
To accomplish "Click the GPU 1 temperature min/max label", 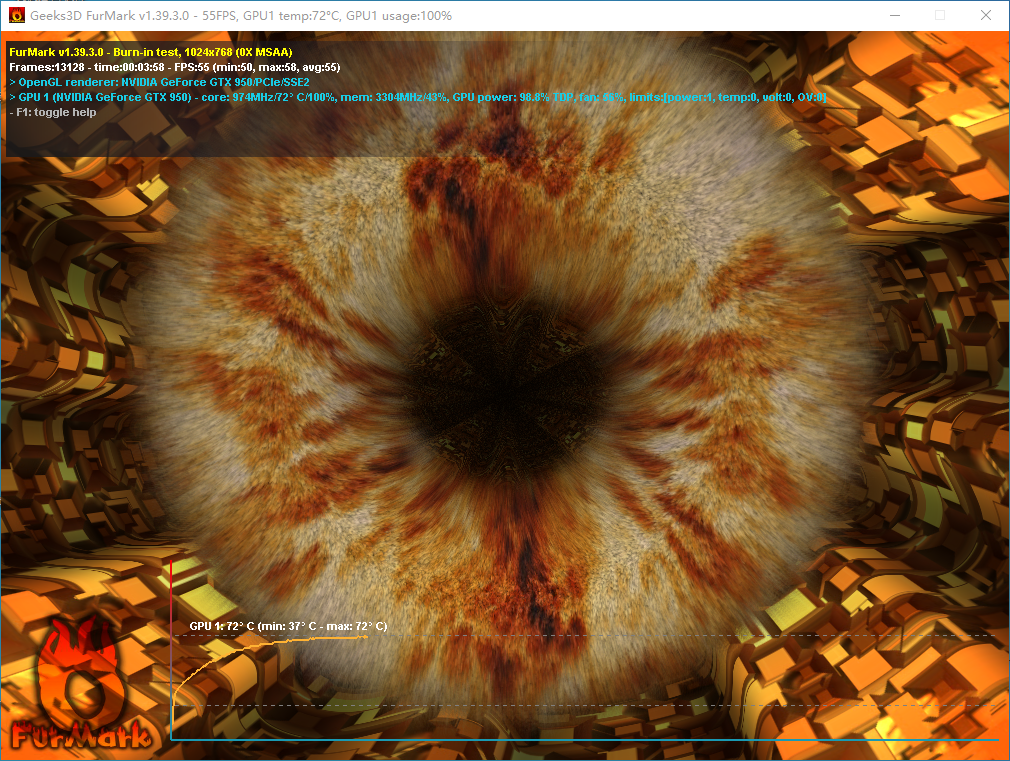I will (x=288, y=626).
